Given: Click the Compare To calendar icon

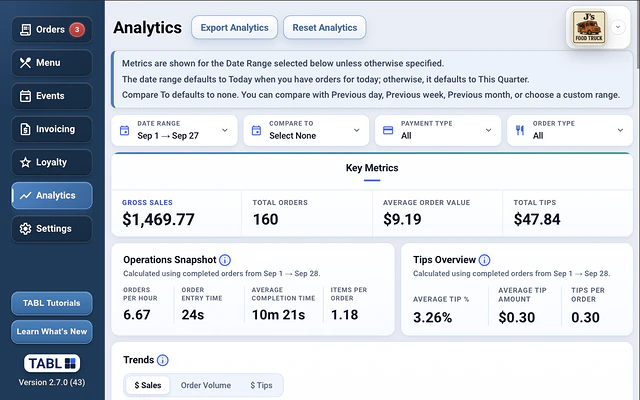Looking at the screenshot, I should click(256, 131).
